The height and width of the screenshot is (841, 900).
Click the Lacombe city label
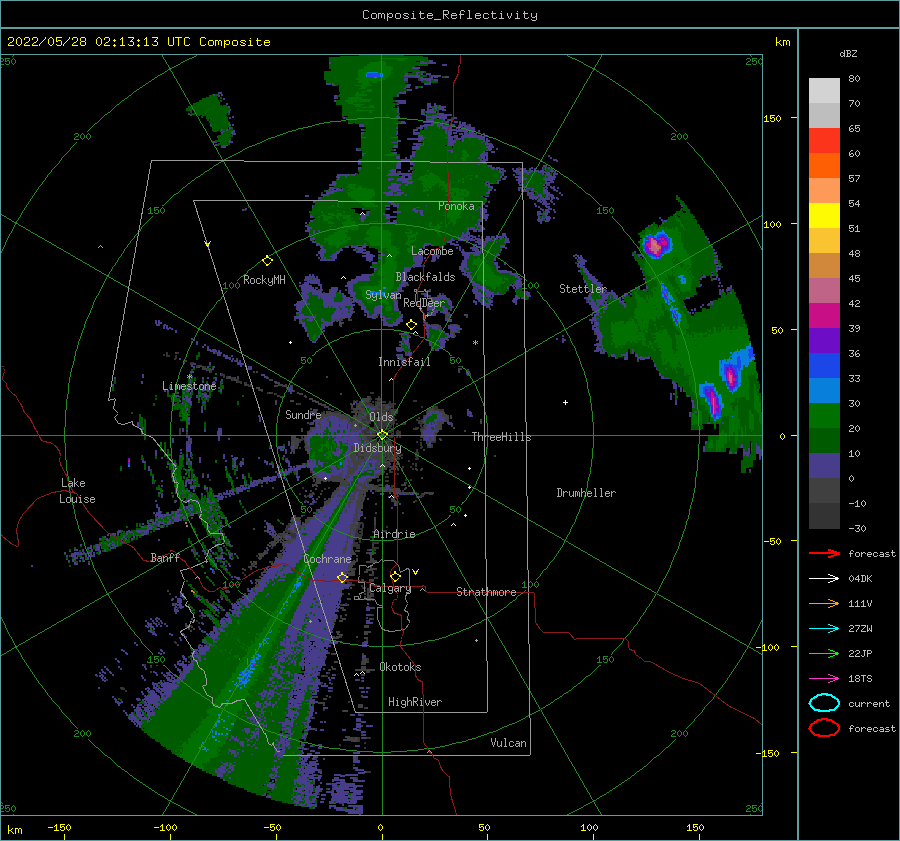[432, 251]
